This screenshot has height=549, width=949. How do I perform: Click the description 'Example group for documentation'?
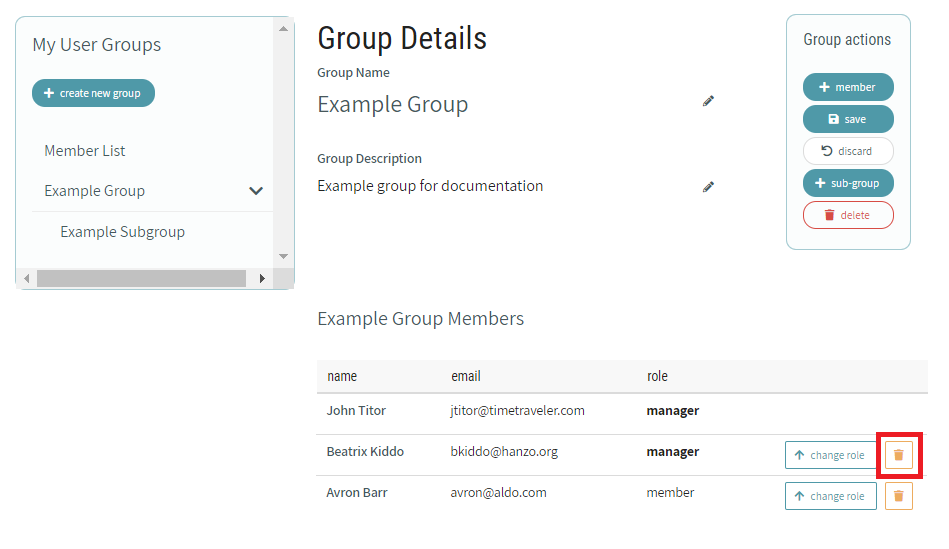pyautogui.click(x=430, y=186)
